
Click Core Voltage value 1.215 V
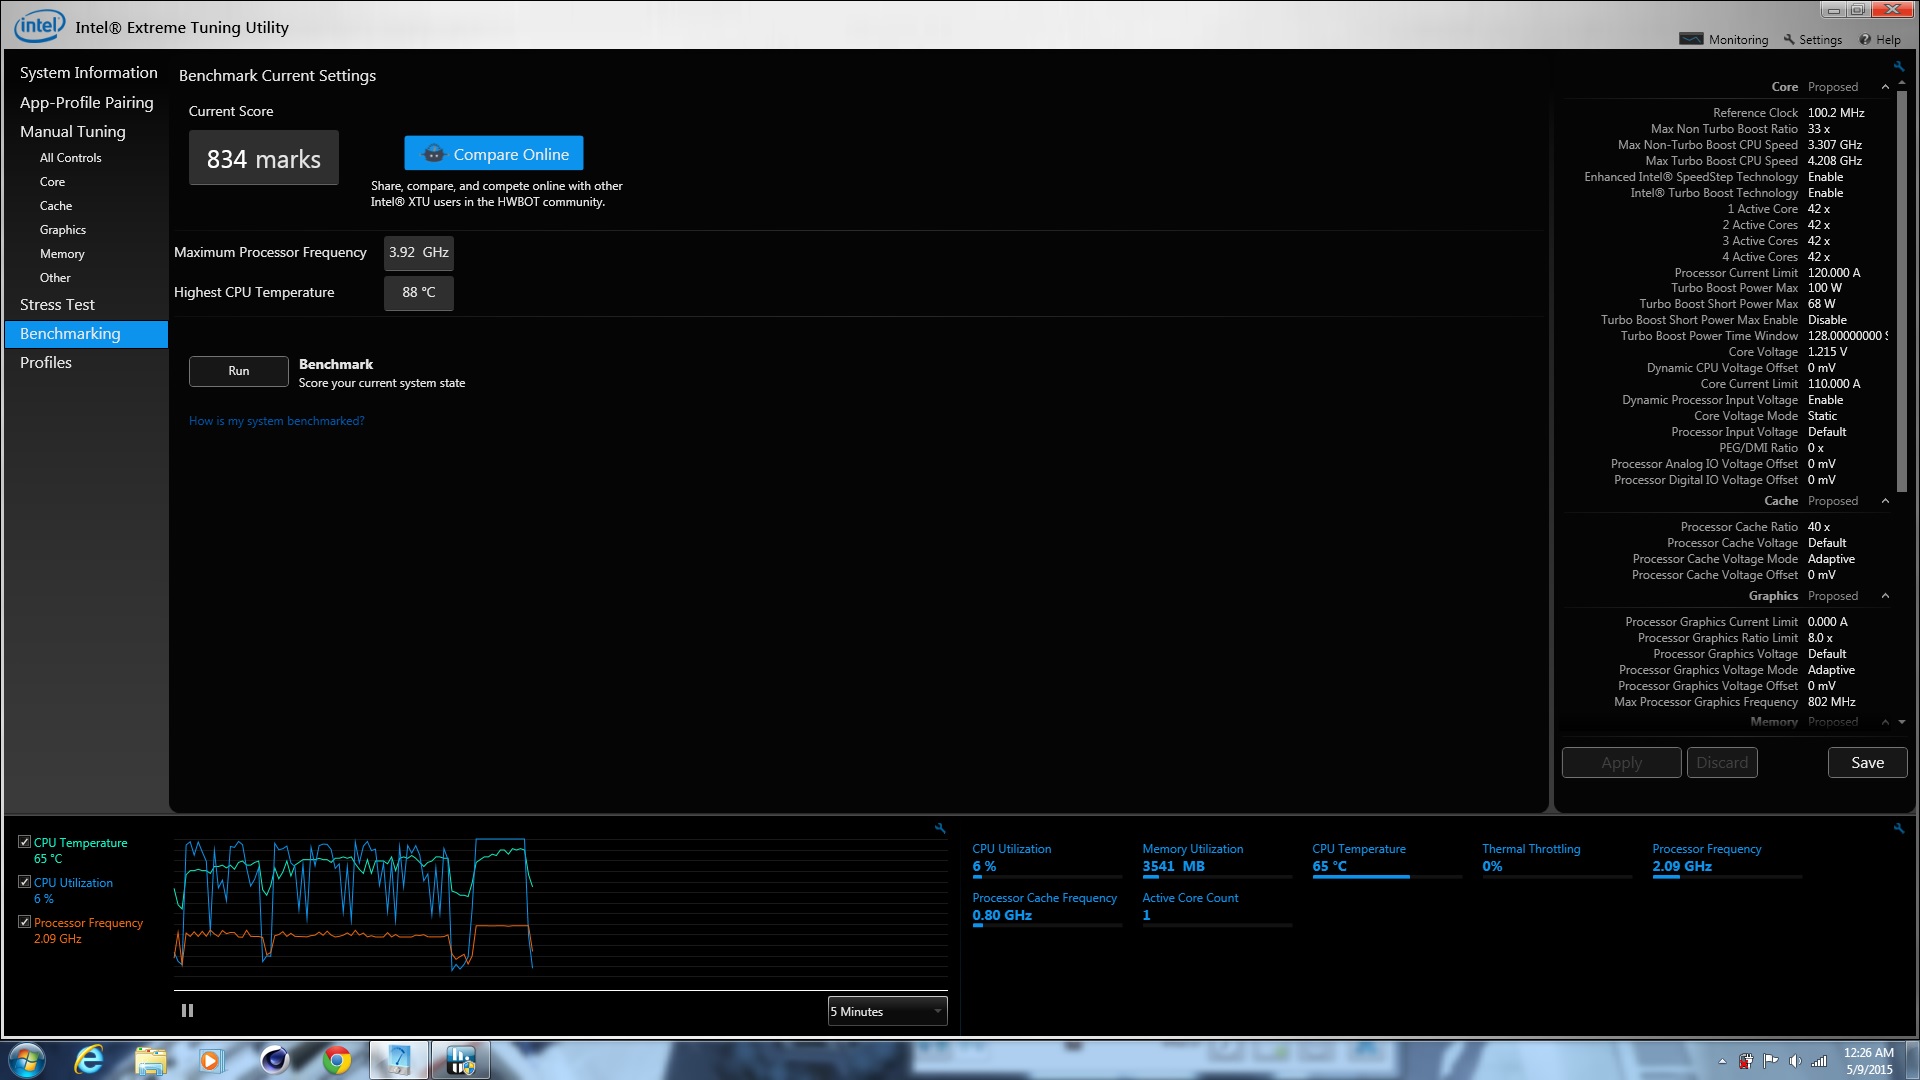coord(1827,352)
